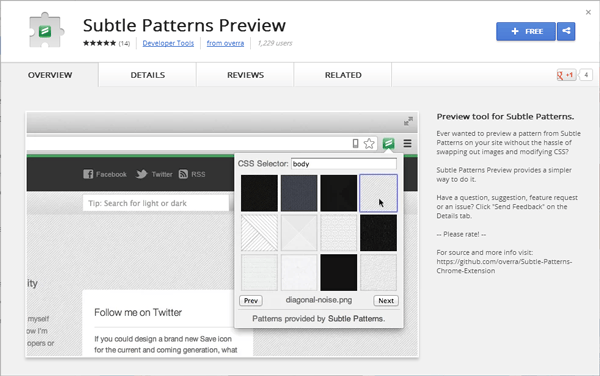The width and height of the screenshot is (600, 376).
Task: Add the extension with the FREE button
Action: pyautogui.click(x=526, y=31)
